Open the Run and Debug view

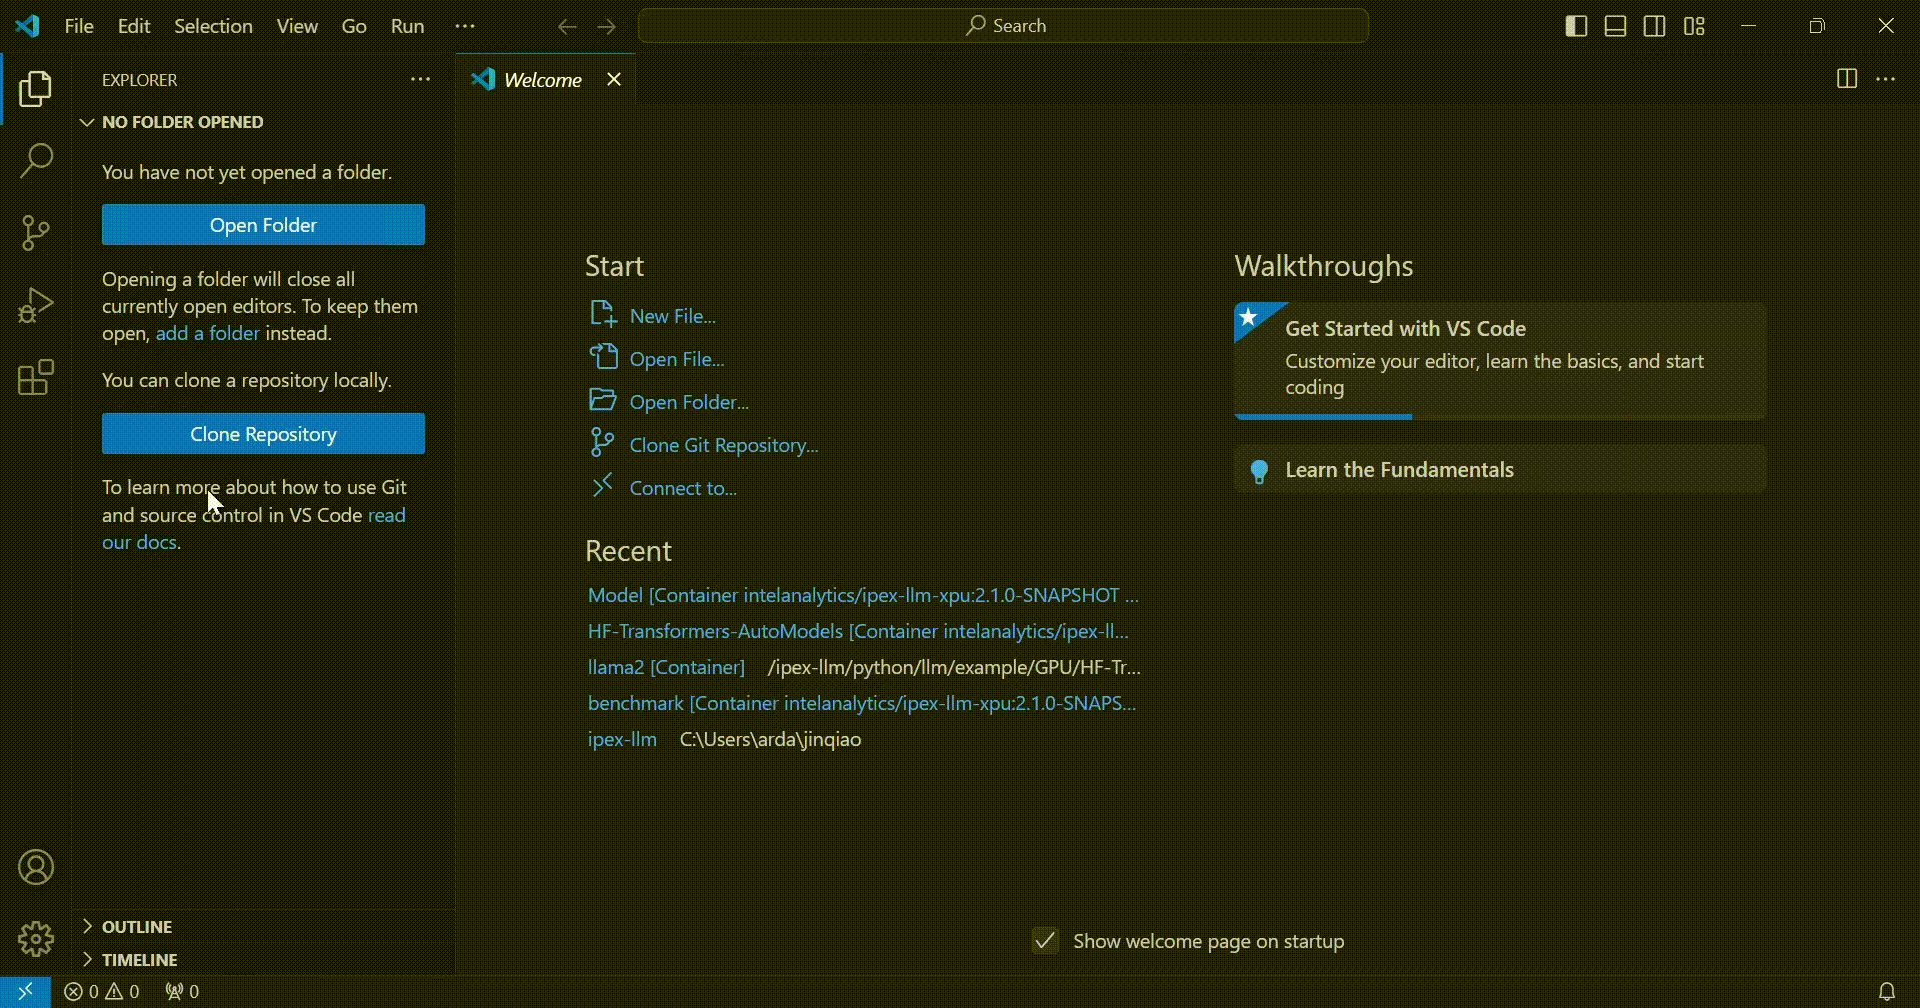pyautogui.click(x=36, y=305)
